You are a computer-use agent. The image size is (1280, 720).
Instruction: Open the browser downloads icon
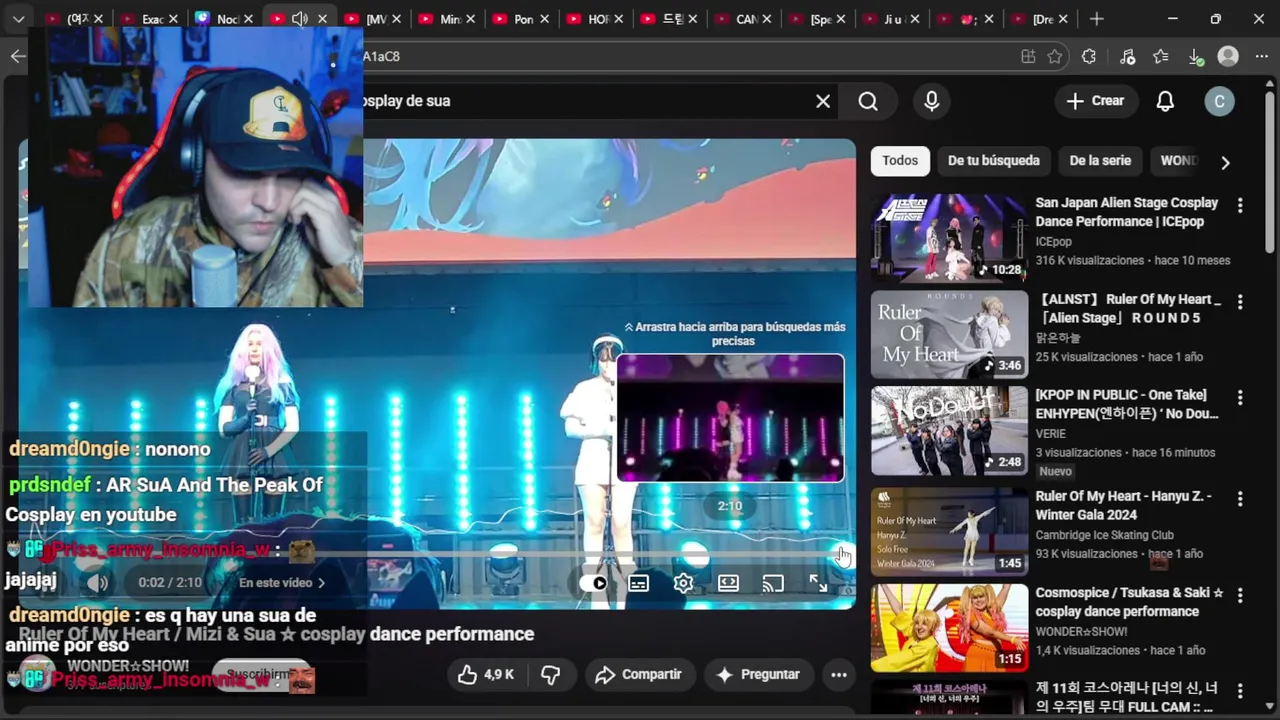1196,57
